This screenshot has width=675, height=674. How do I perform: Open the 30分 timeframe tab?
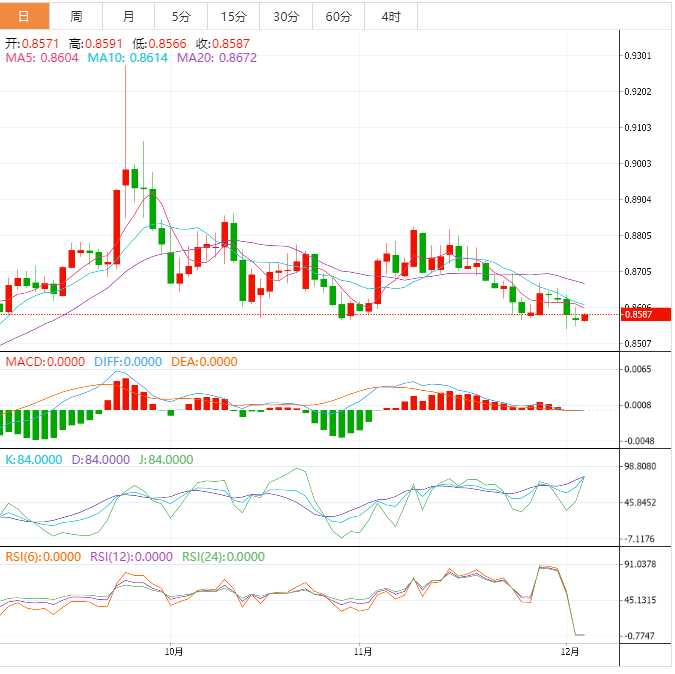tap(286, 16)
